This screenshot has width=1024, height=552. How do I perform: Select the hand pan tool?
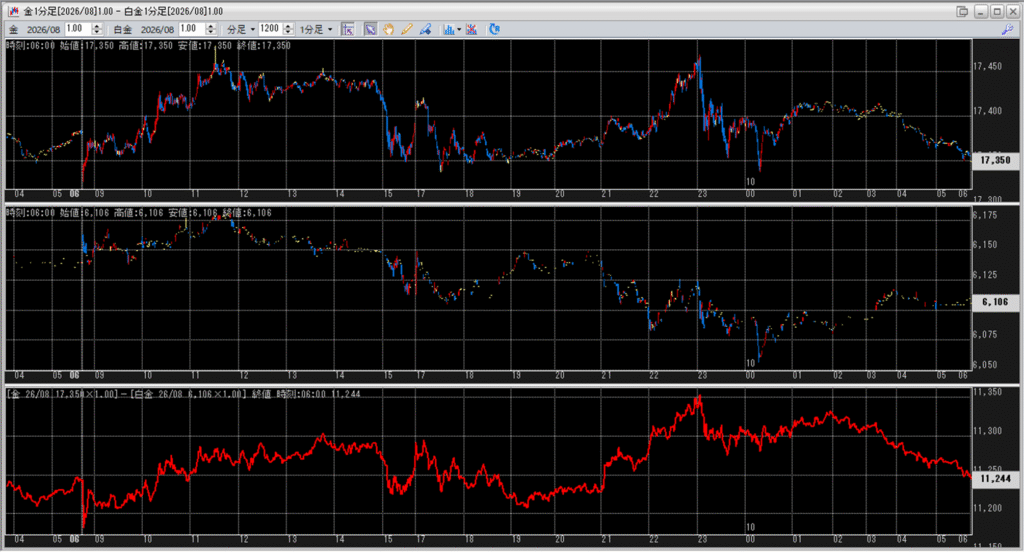click(x=389, y=29)
